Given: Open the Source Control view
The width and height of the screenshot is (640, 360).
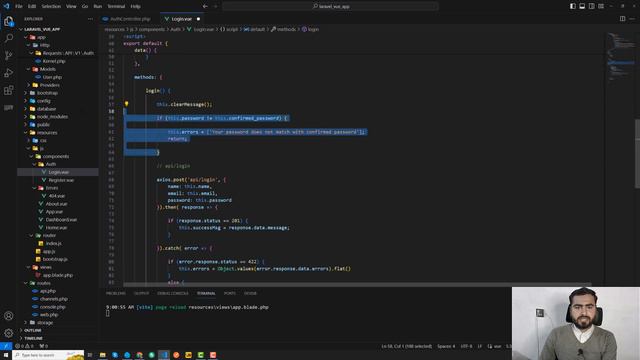Looking at the screenshot, I should pyautogui.click(x=8, y=56).
